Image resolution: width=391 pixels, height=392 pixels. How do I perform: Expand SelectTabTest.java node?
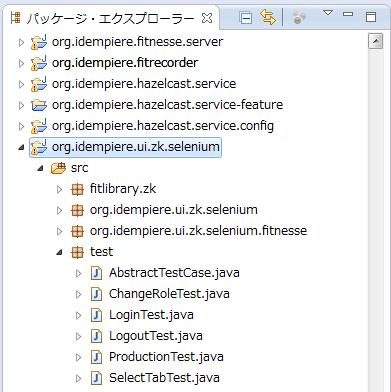click(x=79, y=378)
